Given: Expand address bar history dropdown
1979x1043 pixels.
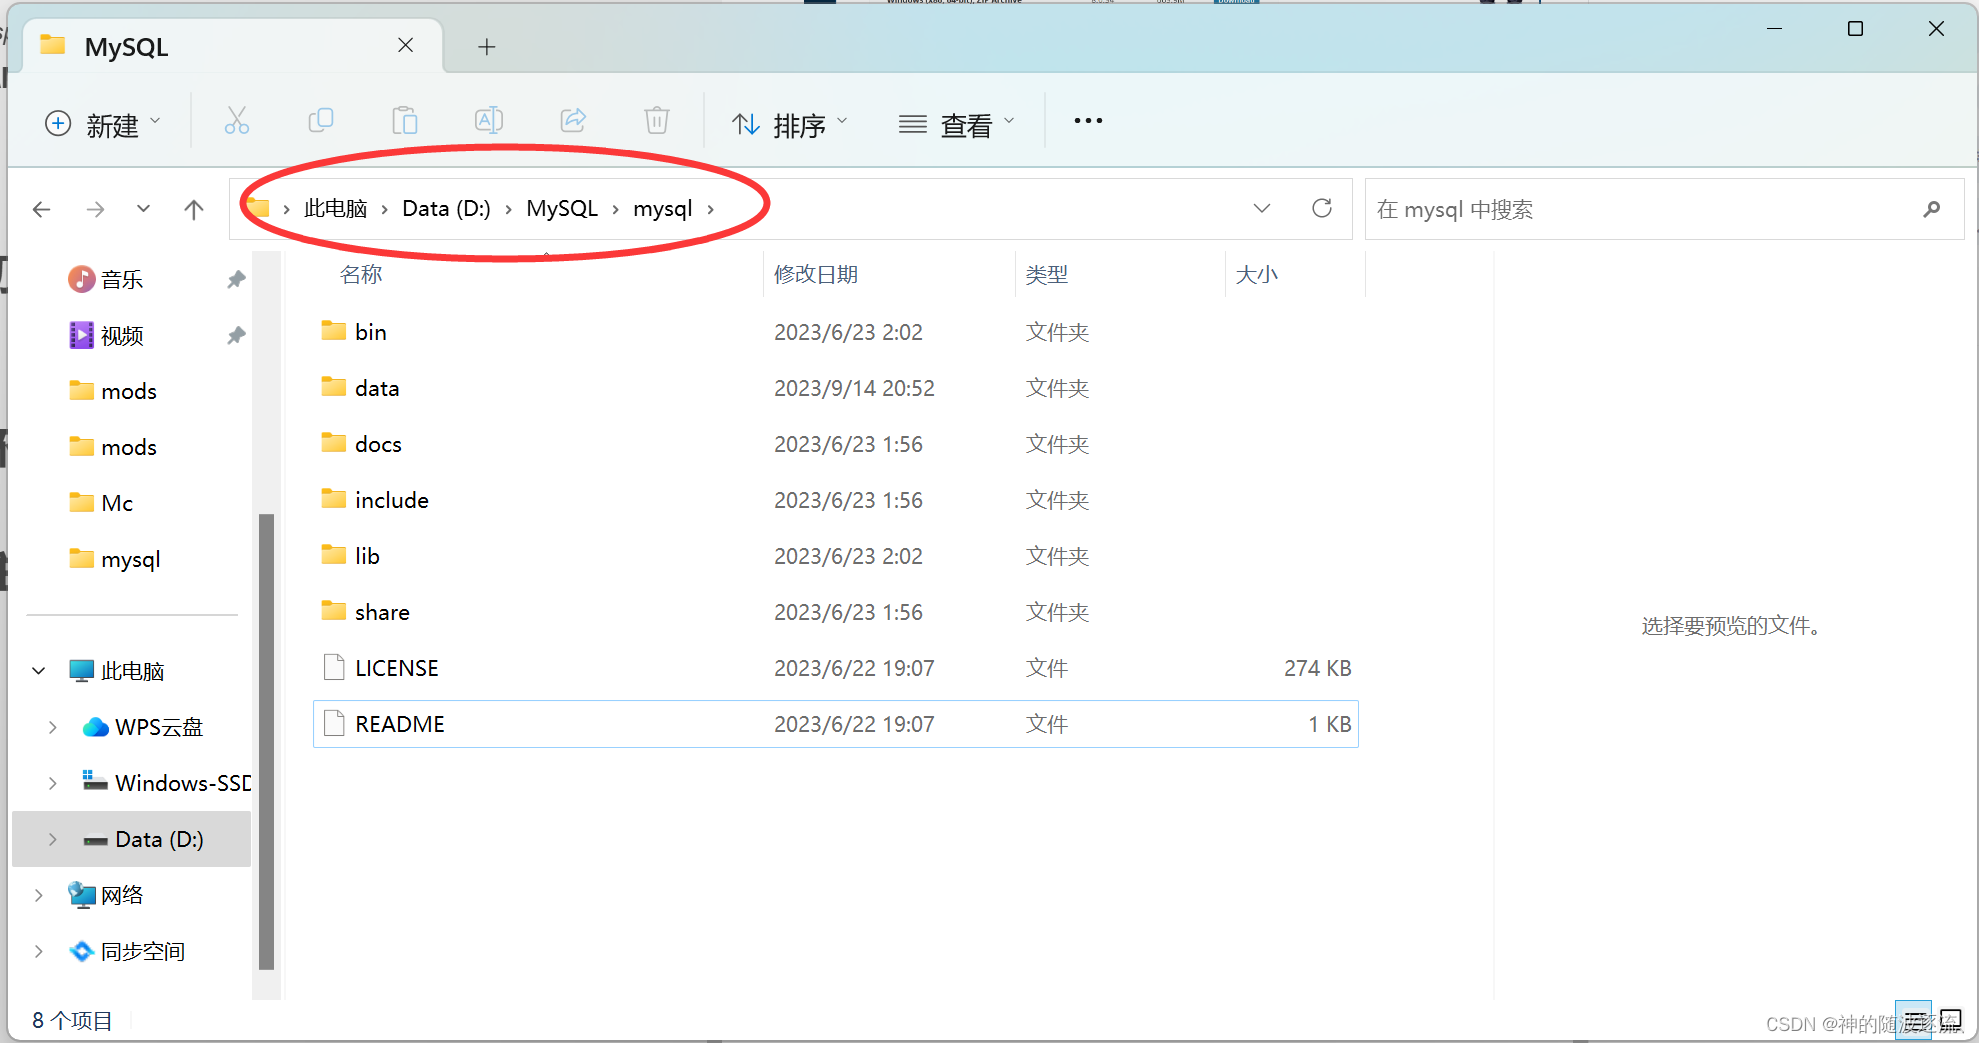Looking at the screenshot, I should 1262,208.
